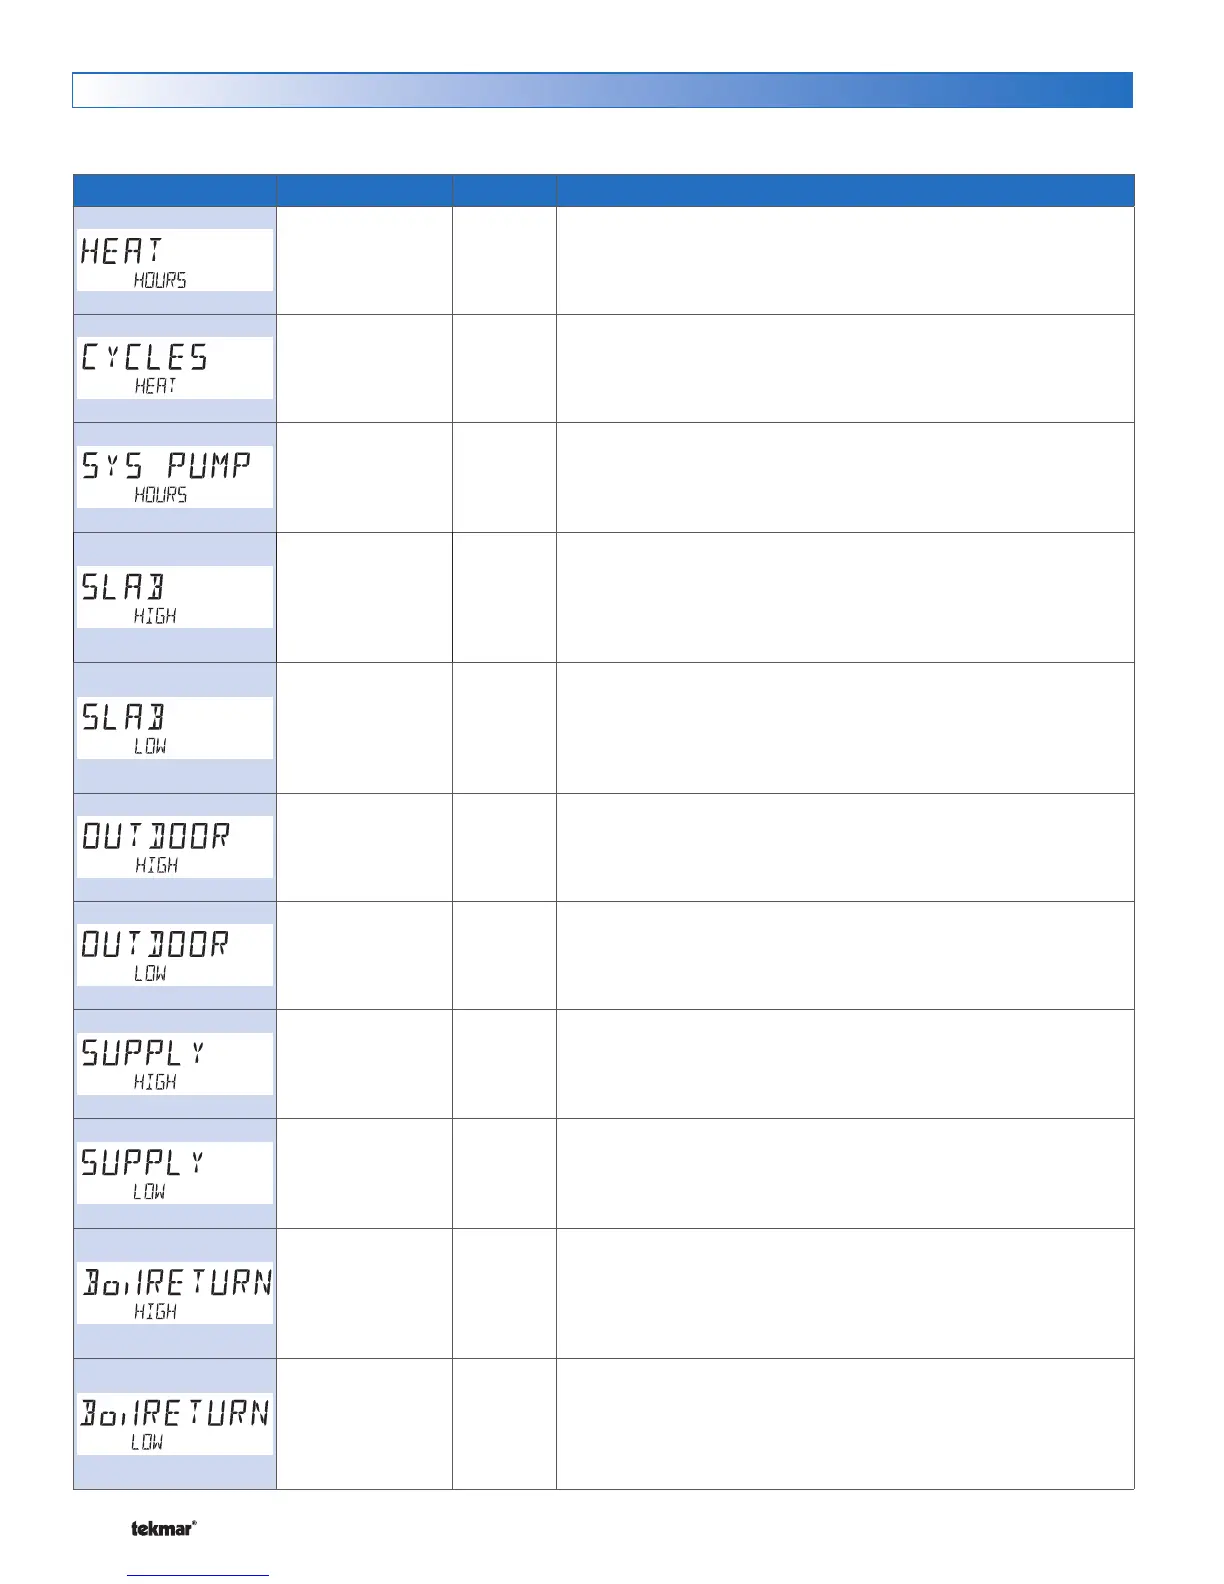Click the SYS PUMP HOURS display
This screenshot has height=1584, width=1224.
[174, 477]
